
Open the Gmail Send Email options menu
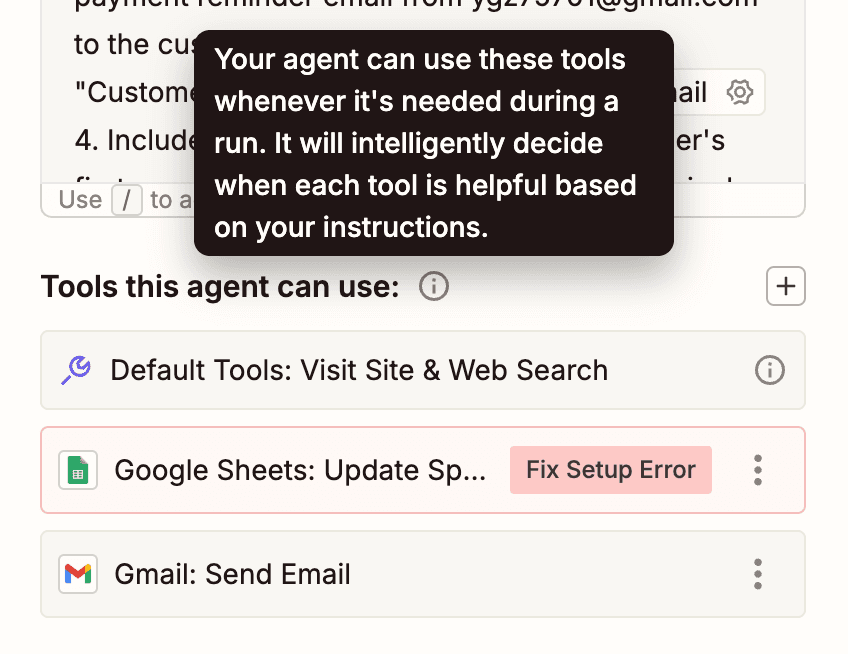click(x=758, y=574)
